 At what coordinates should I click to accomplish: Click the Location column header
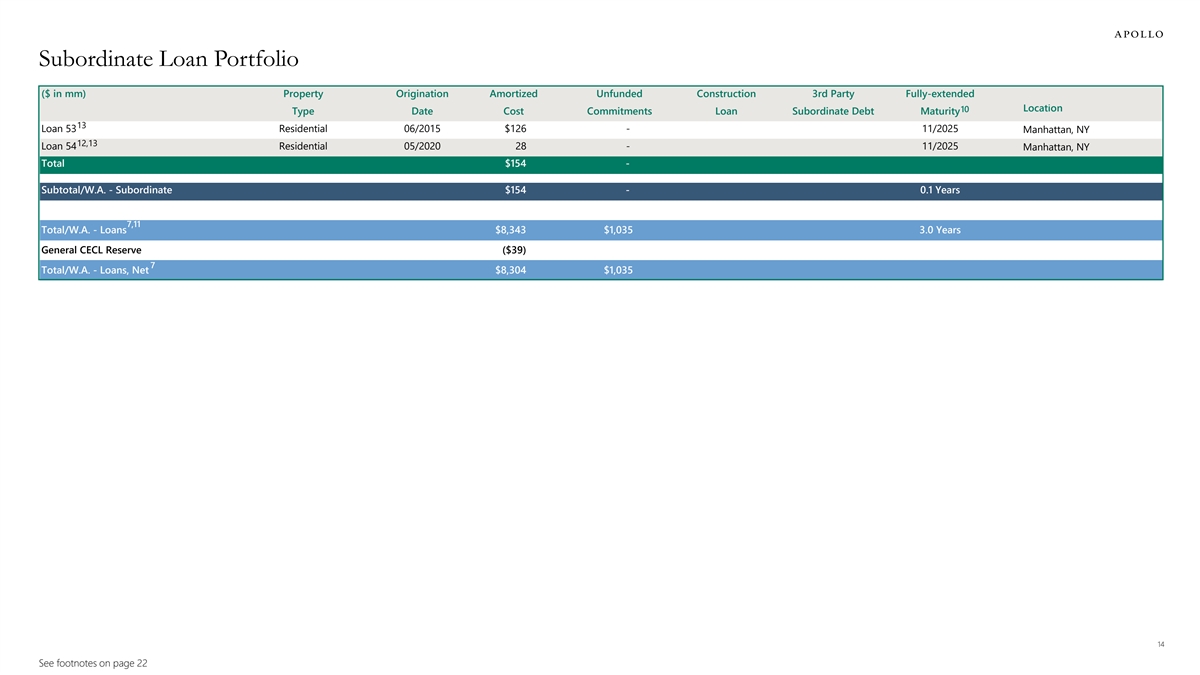point(1043,108)
